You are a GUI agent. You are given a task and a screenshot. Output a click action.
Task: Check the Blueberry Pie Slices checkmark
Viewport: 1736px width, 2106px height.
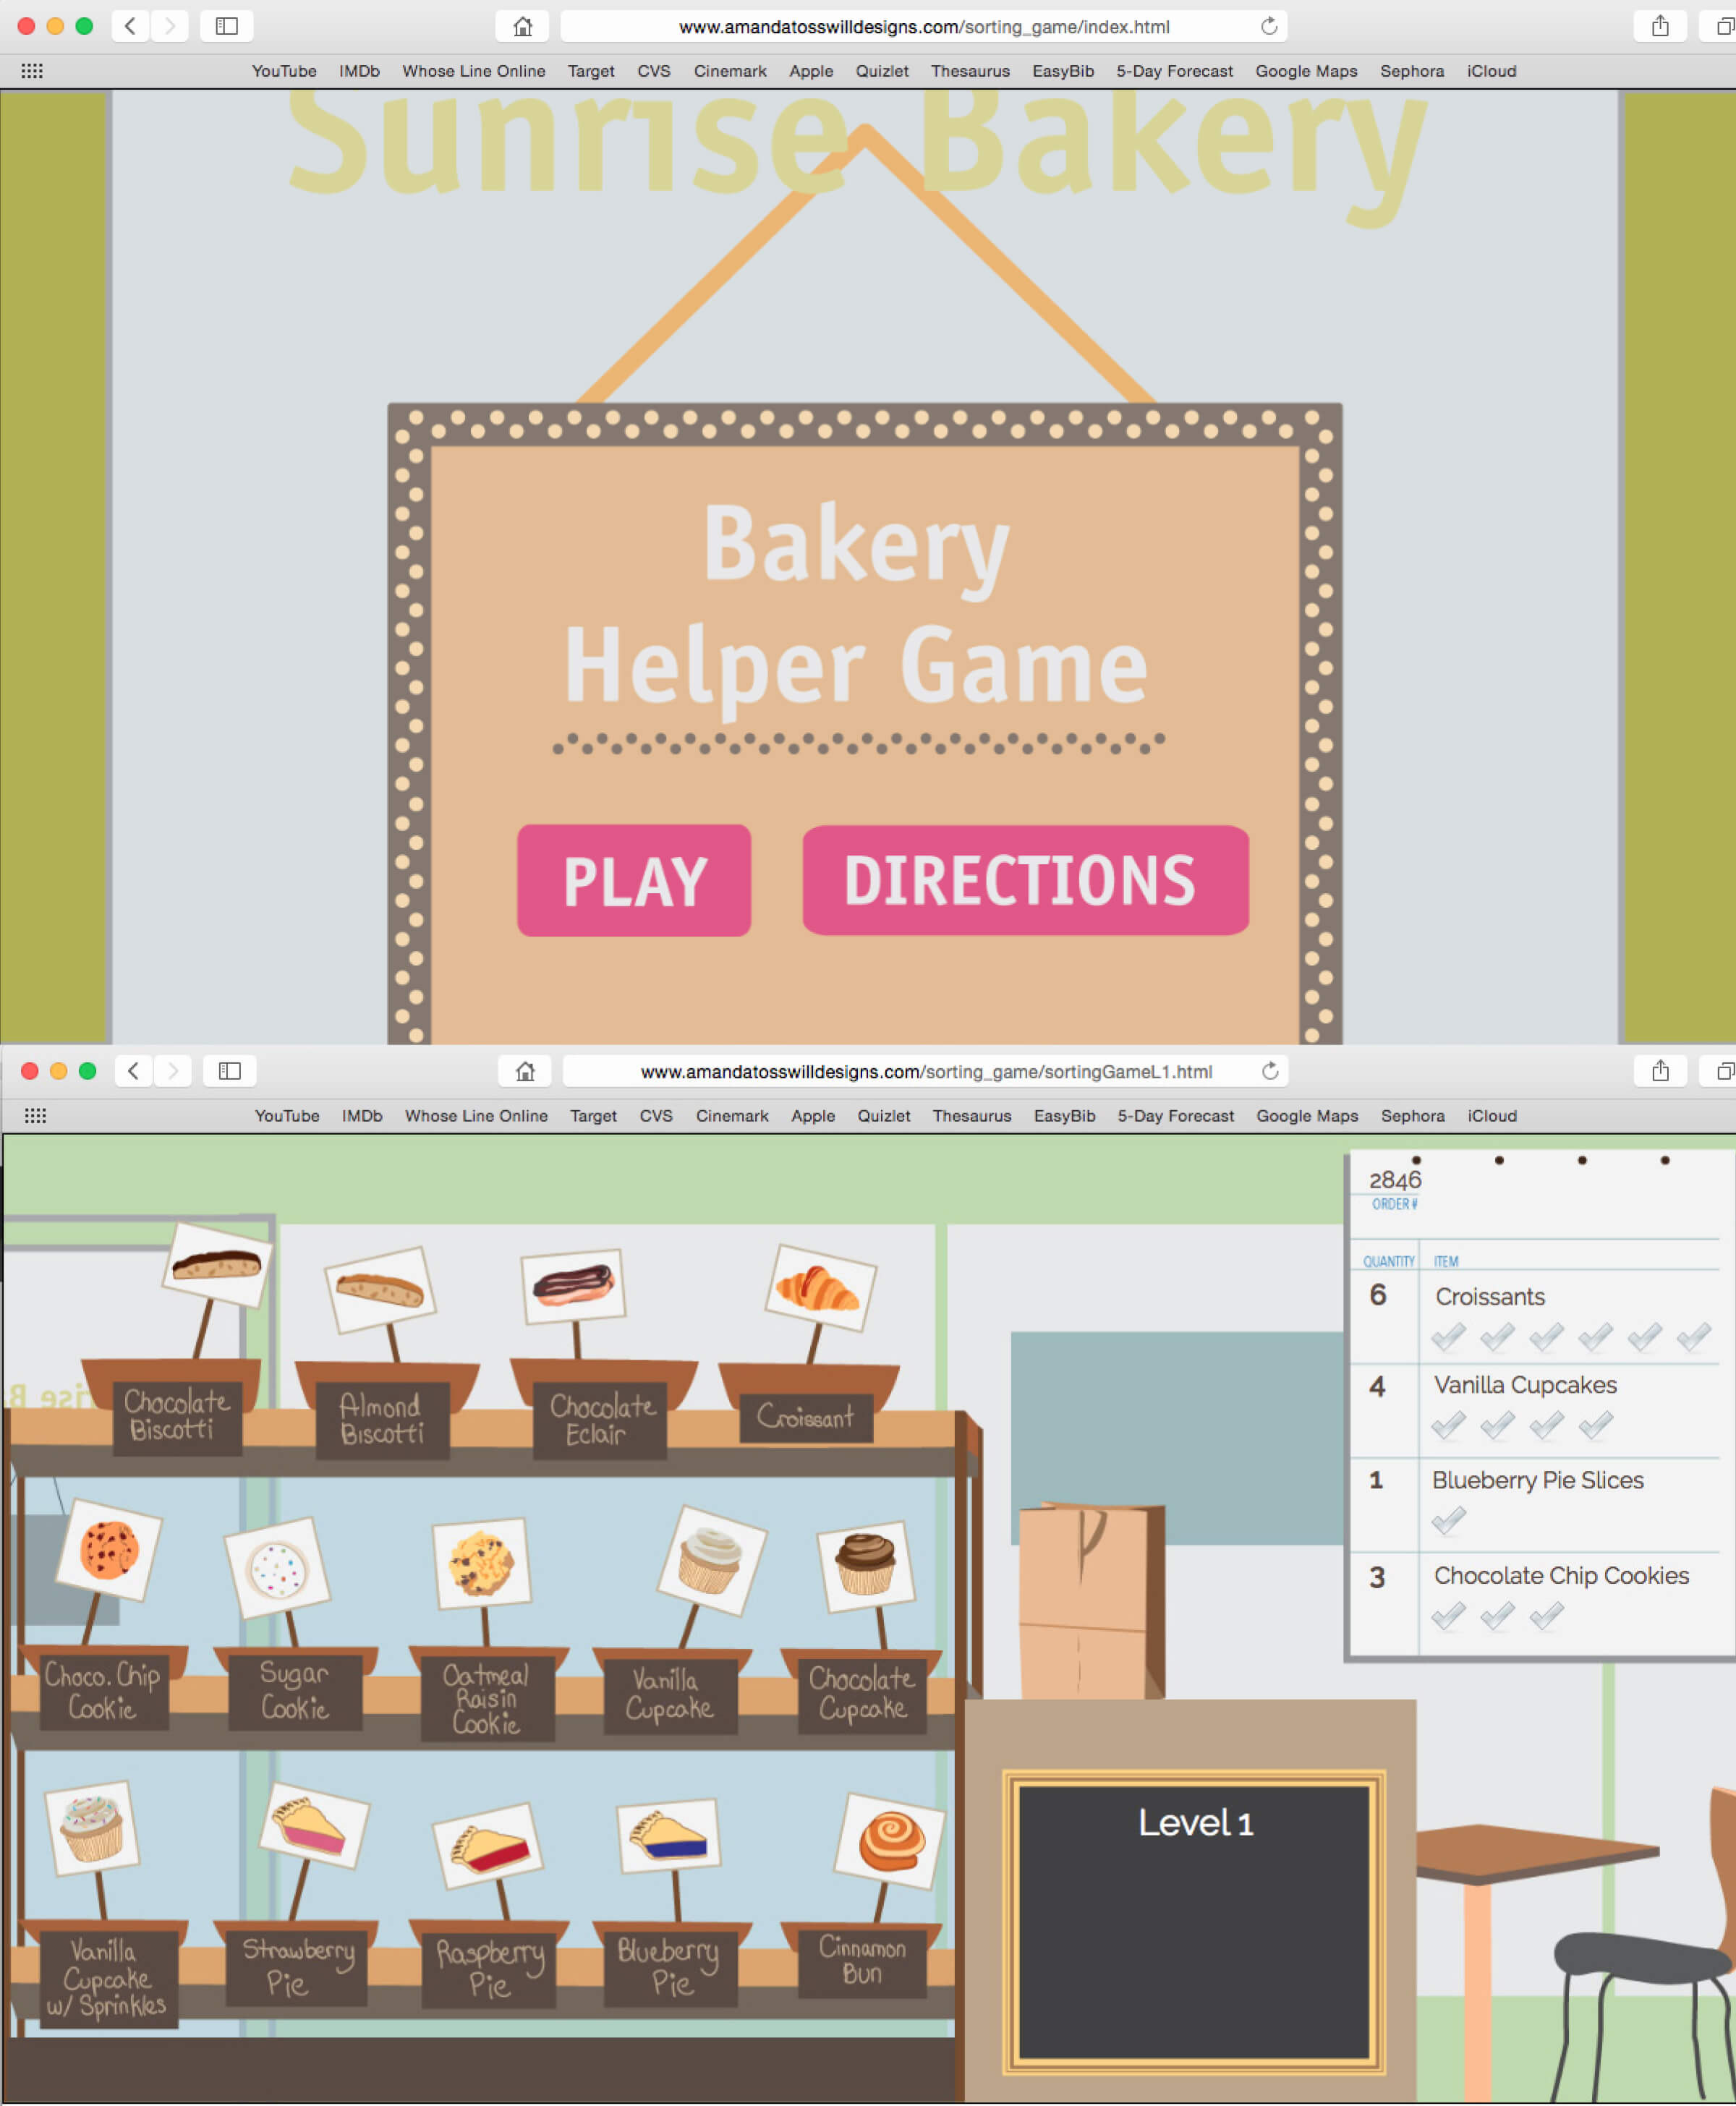pos(1448,1520)
